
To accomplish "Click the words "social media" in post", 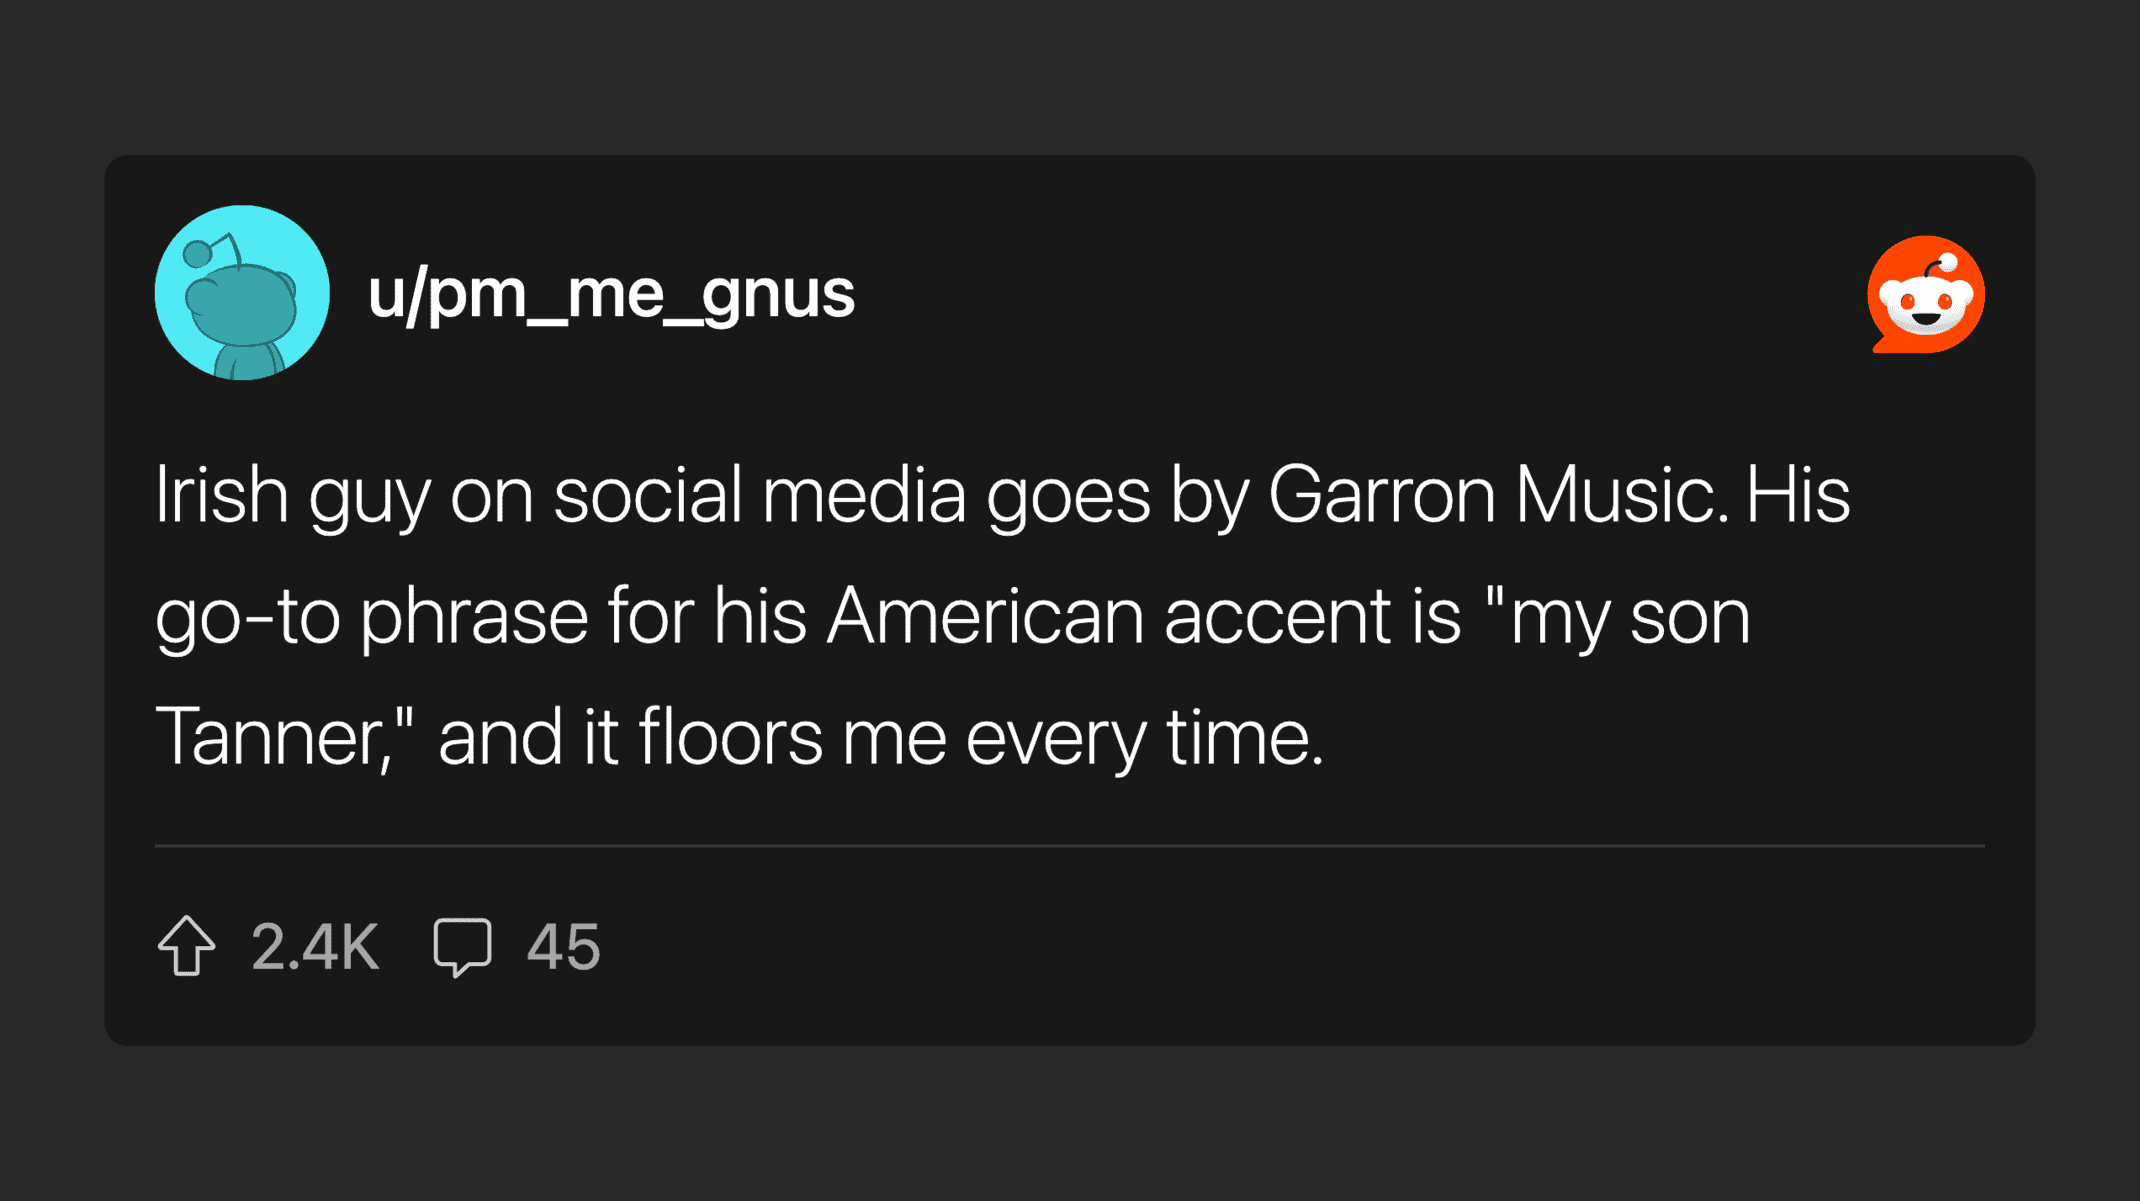I will (x=760, y=495).
